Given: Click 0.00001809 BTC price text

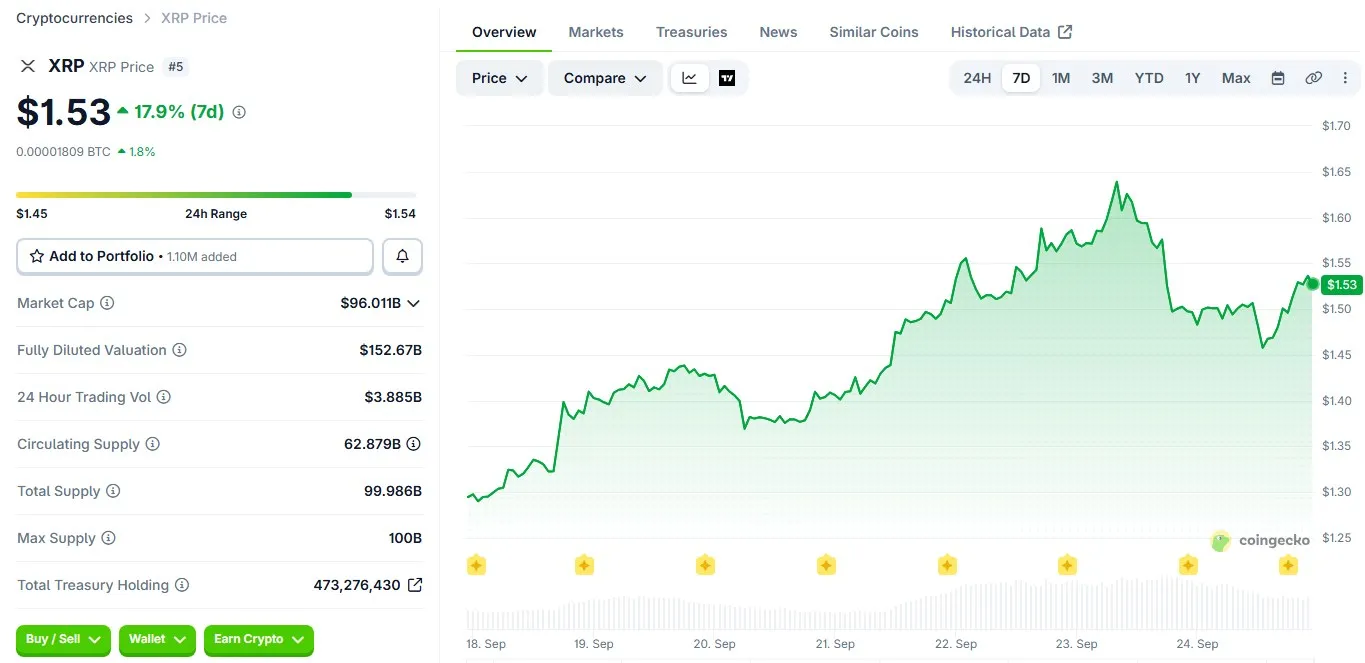Looking at the screenshot, I should (63, 152).
